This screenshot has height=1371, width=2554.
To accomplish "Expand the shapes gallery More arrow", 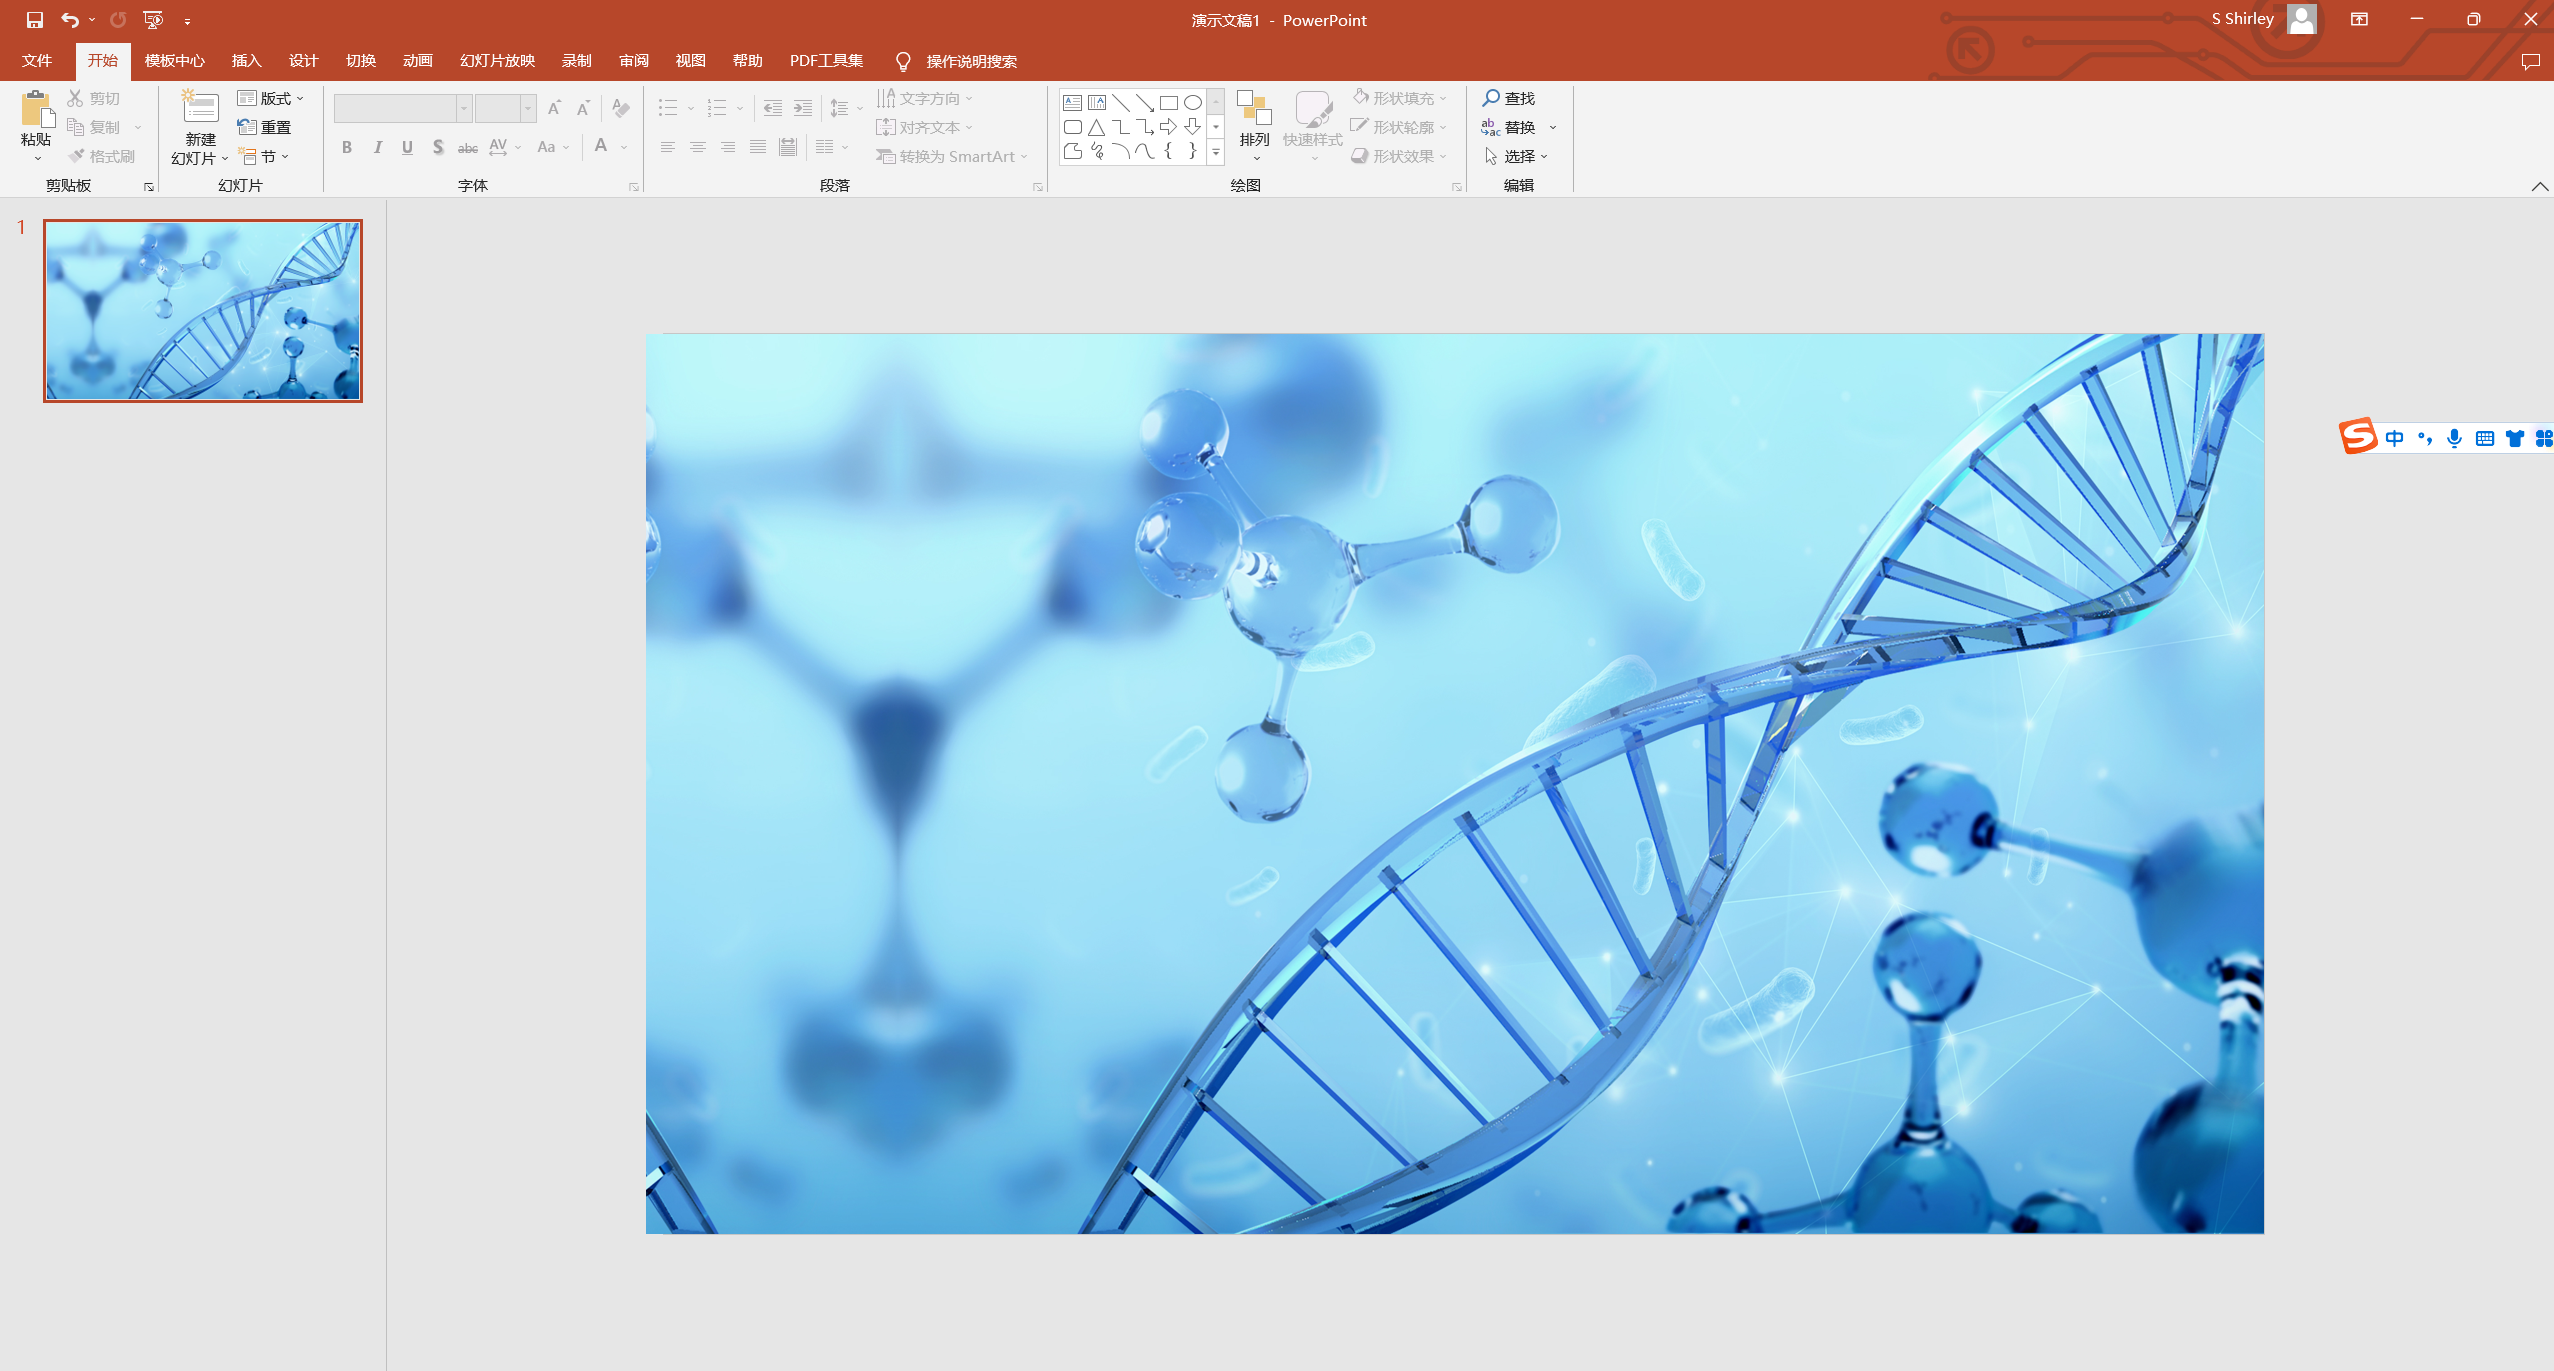I will click(x=1216, y=152).
